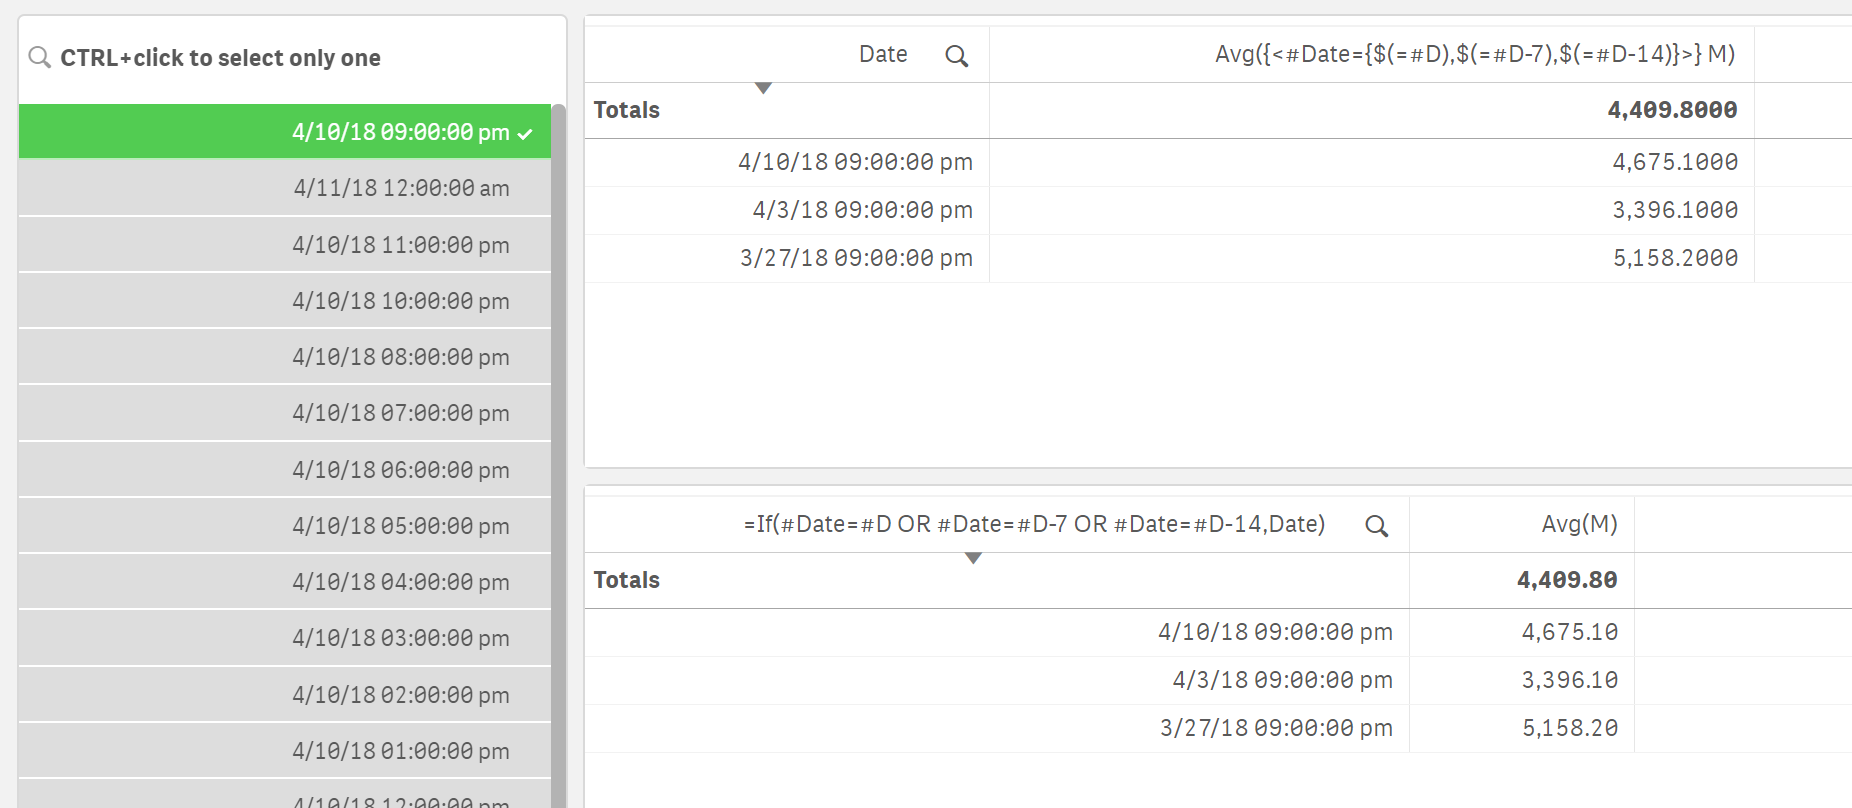Click the Totals label in the top table
Viewport: 1852px width, 808px height.
(x=627, y=110)
